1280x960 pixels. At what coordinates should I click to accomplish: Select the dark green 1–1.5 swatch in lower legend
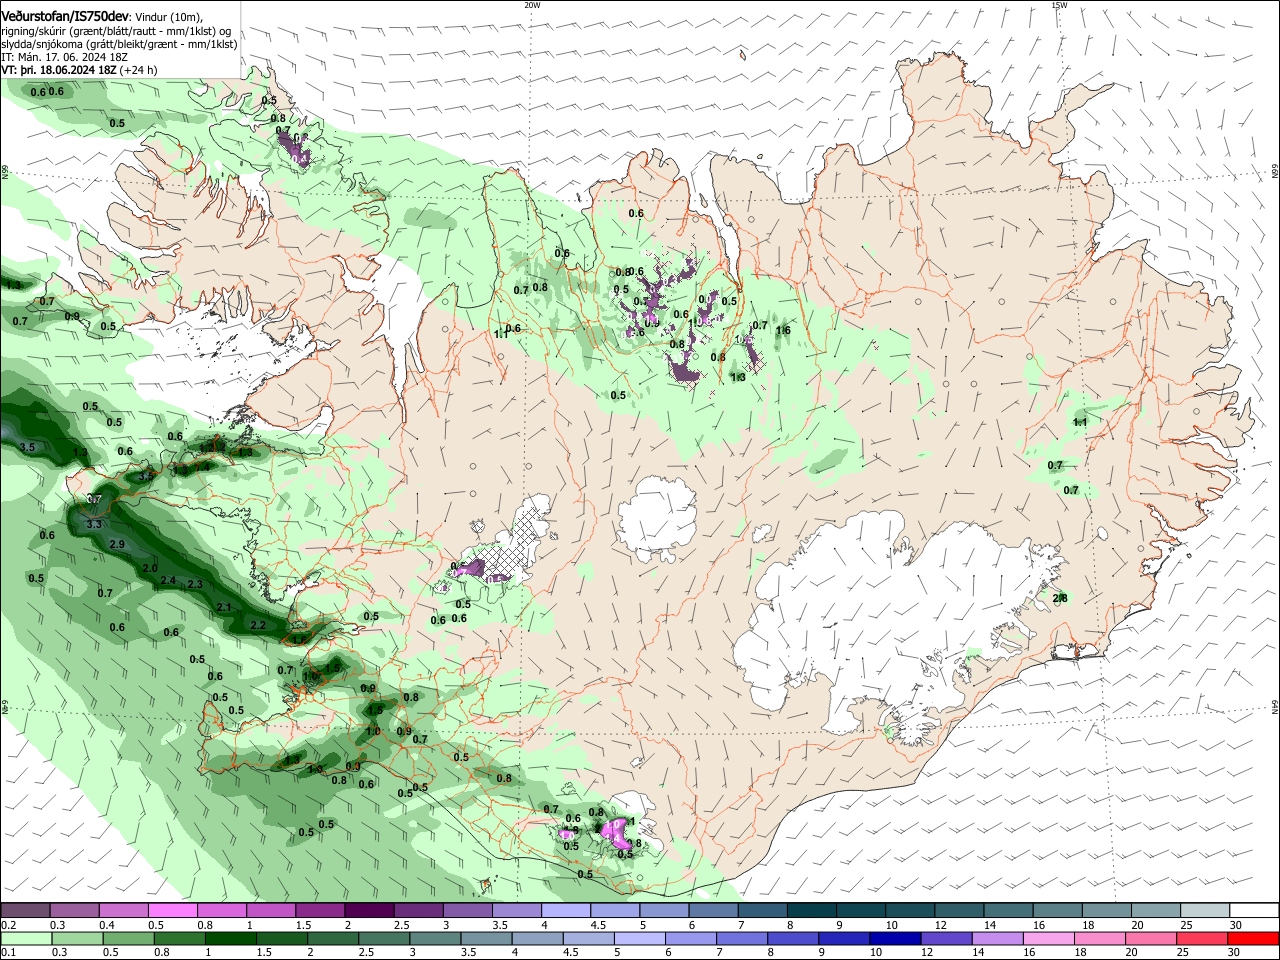(231, 939)
